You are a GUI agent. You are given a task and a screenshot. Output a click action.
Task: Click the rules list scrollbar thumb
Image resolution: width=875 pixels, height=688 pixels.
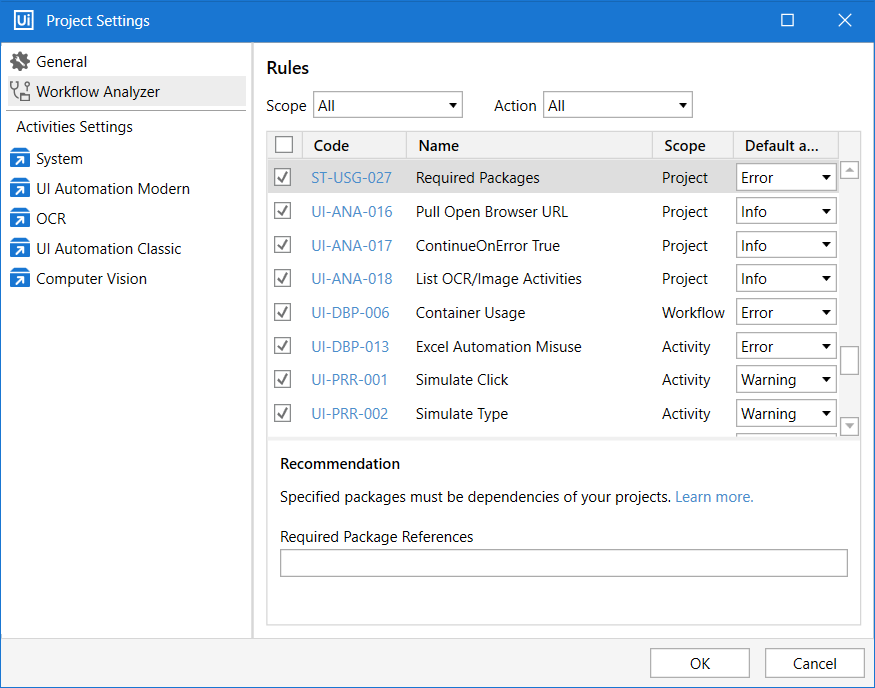(x=849, y=360)
